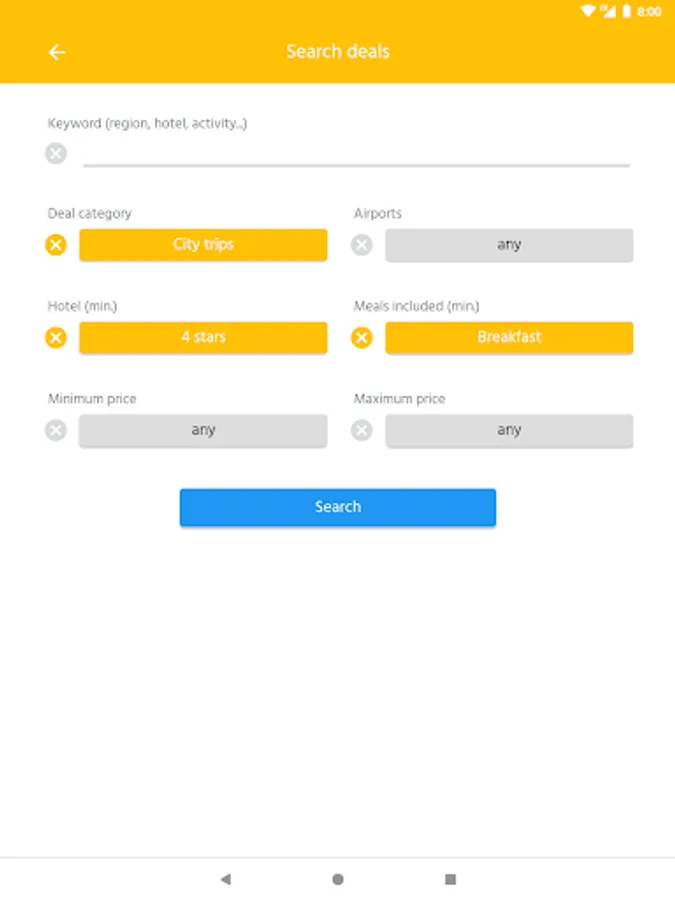Open the Minimum price any dropdown
This screenshot has width=675, height=900.
tap(203, 430)
